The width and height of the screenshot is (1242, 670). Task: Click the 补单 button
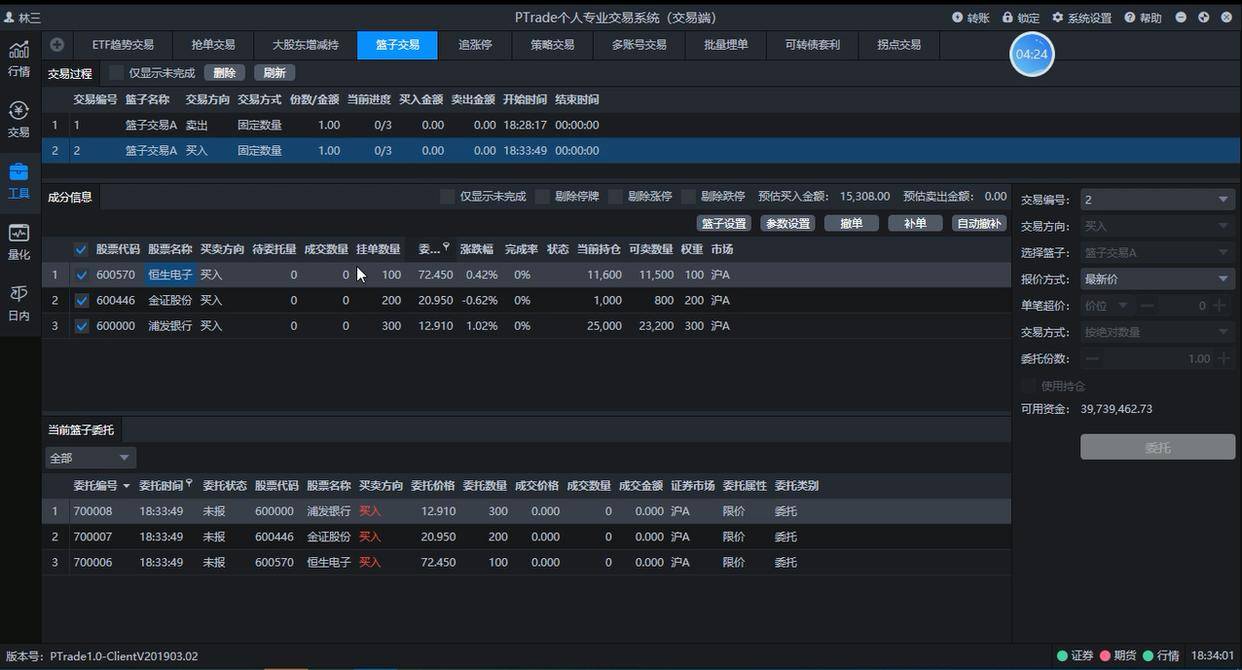(x=915, y=224)
